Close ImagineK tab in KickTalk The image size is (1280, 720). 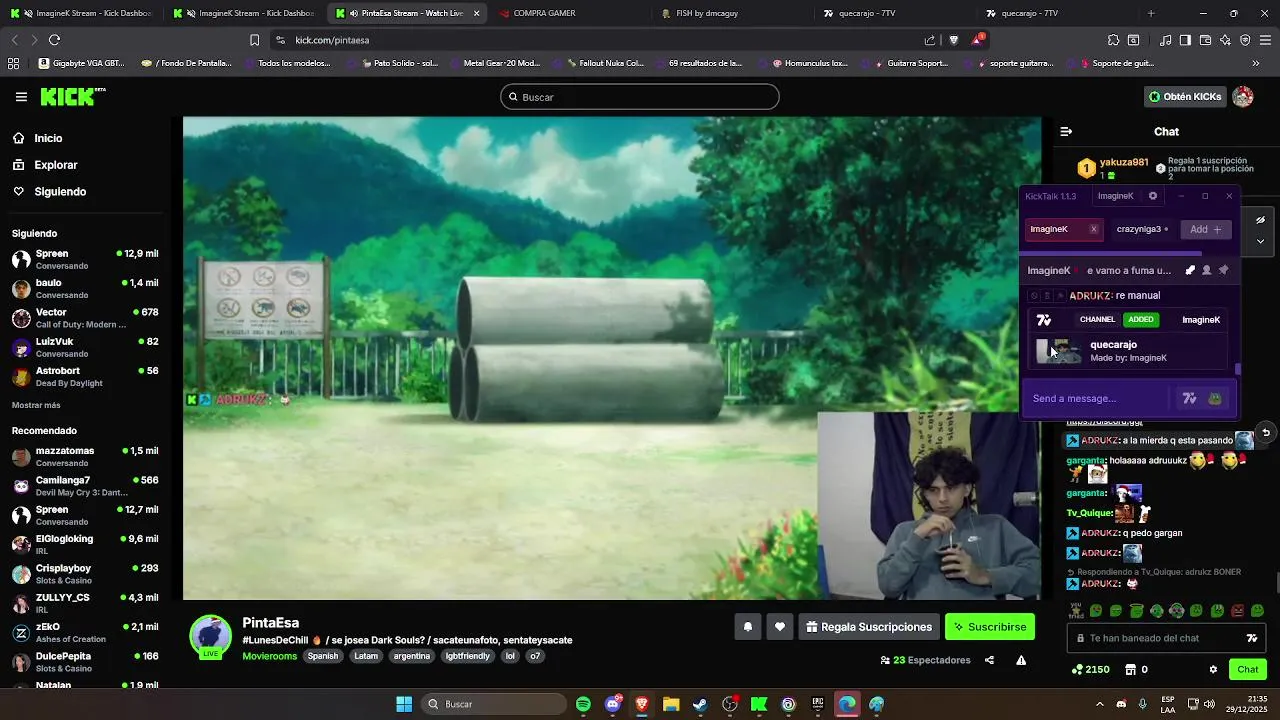point(1094,229)
